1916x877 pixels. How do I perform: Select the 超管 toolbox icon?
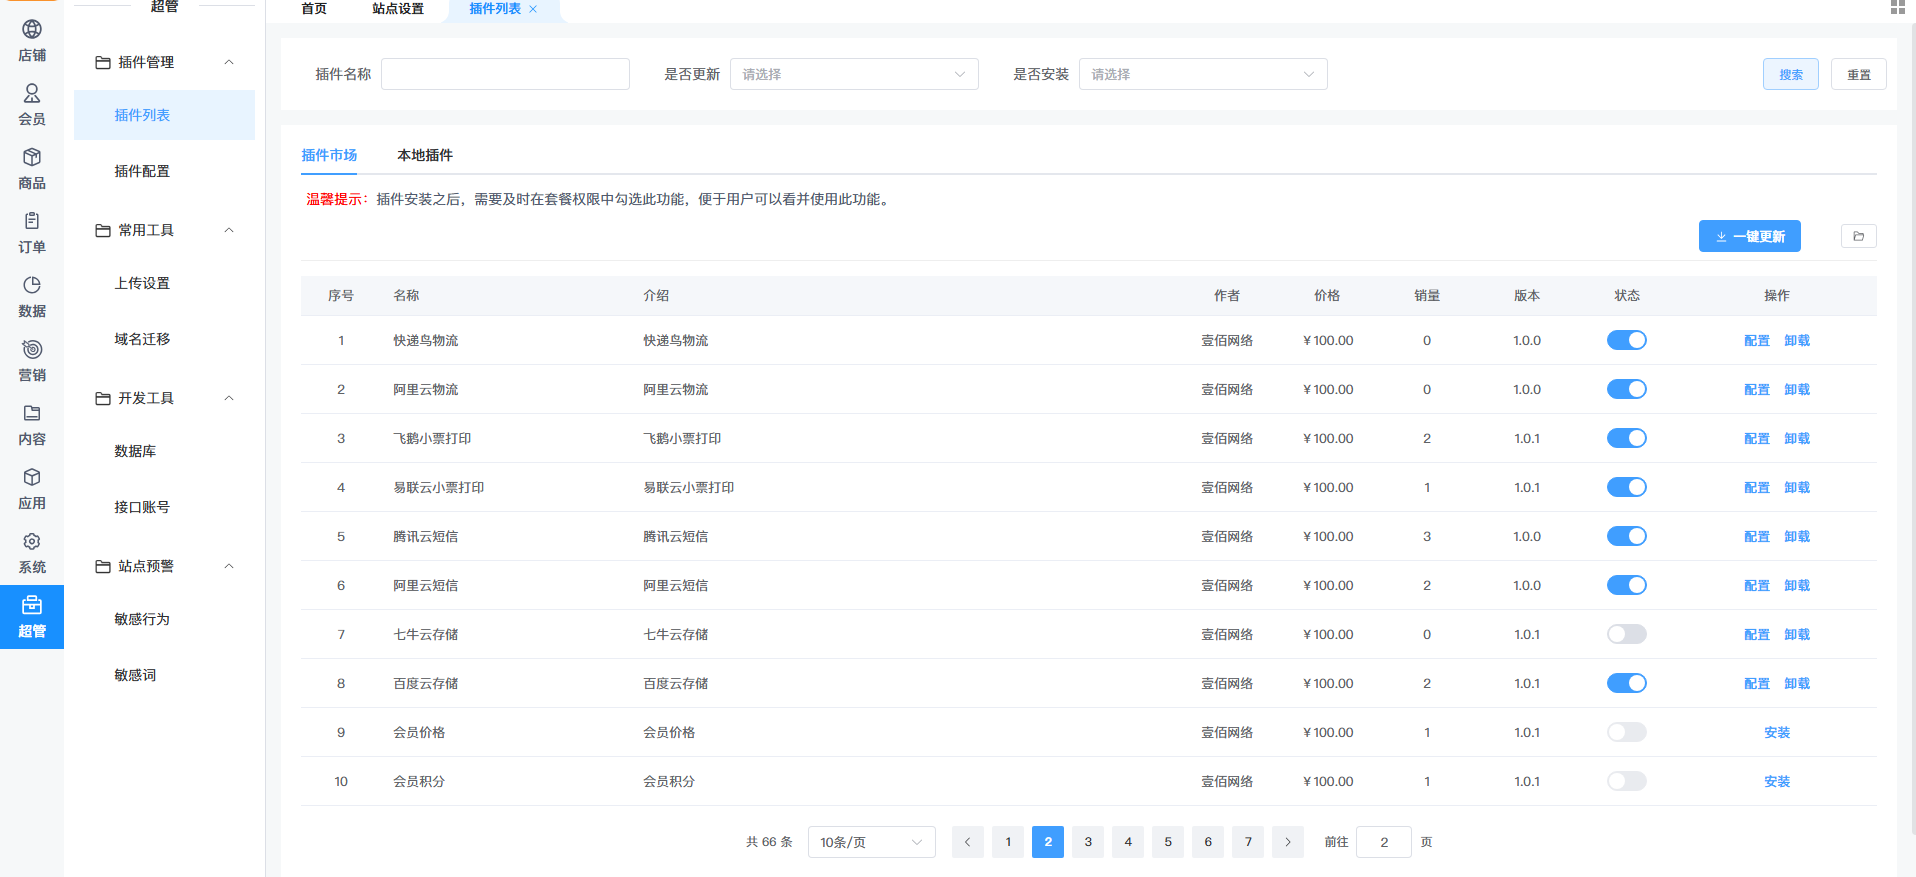(32, 605)
